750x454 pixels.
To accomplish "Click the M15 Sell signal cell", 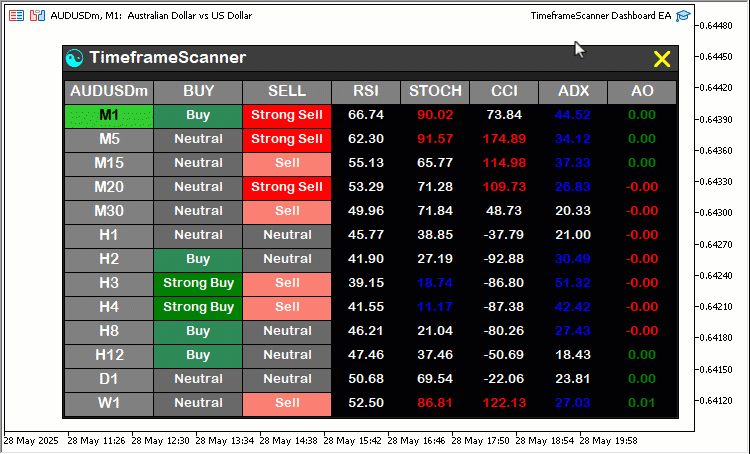I will point(287,164).
